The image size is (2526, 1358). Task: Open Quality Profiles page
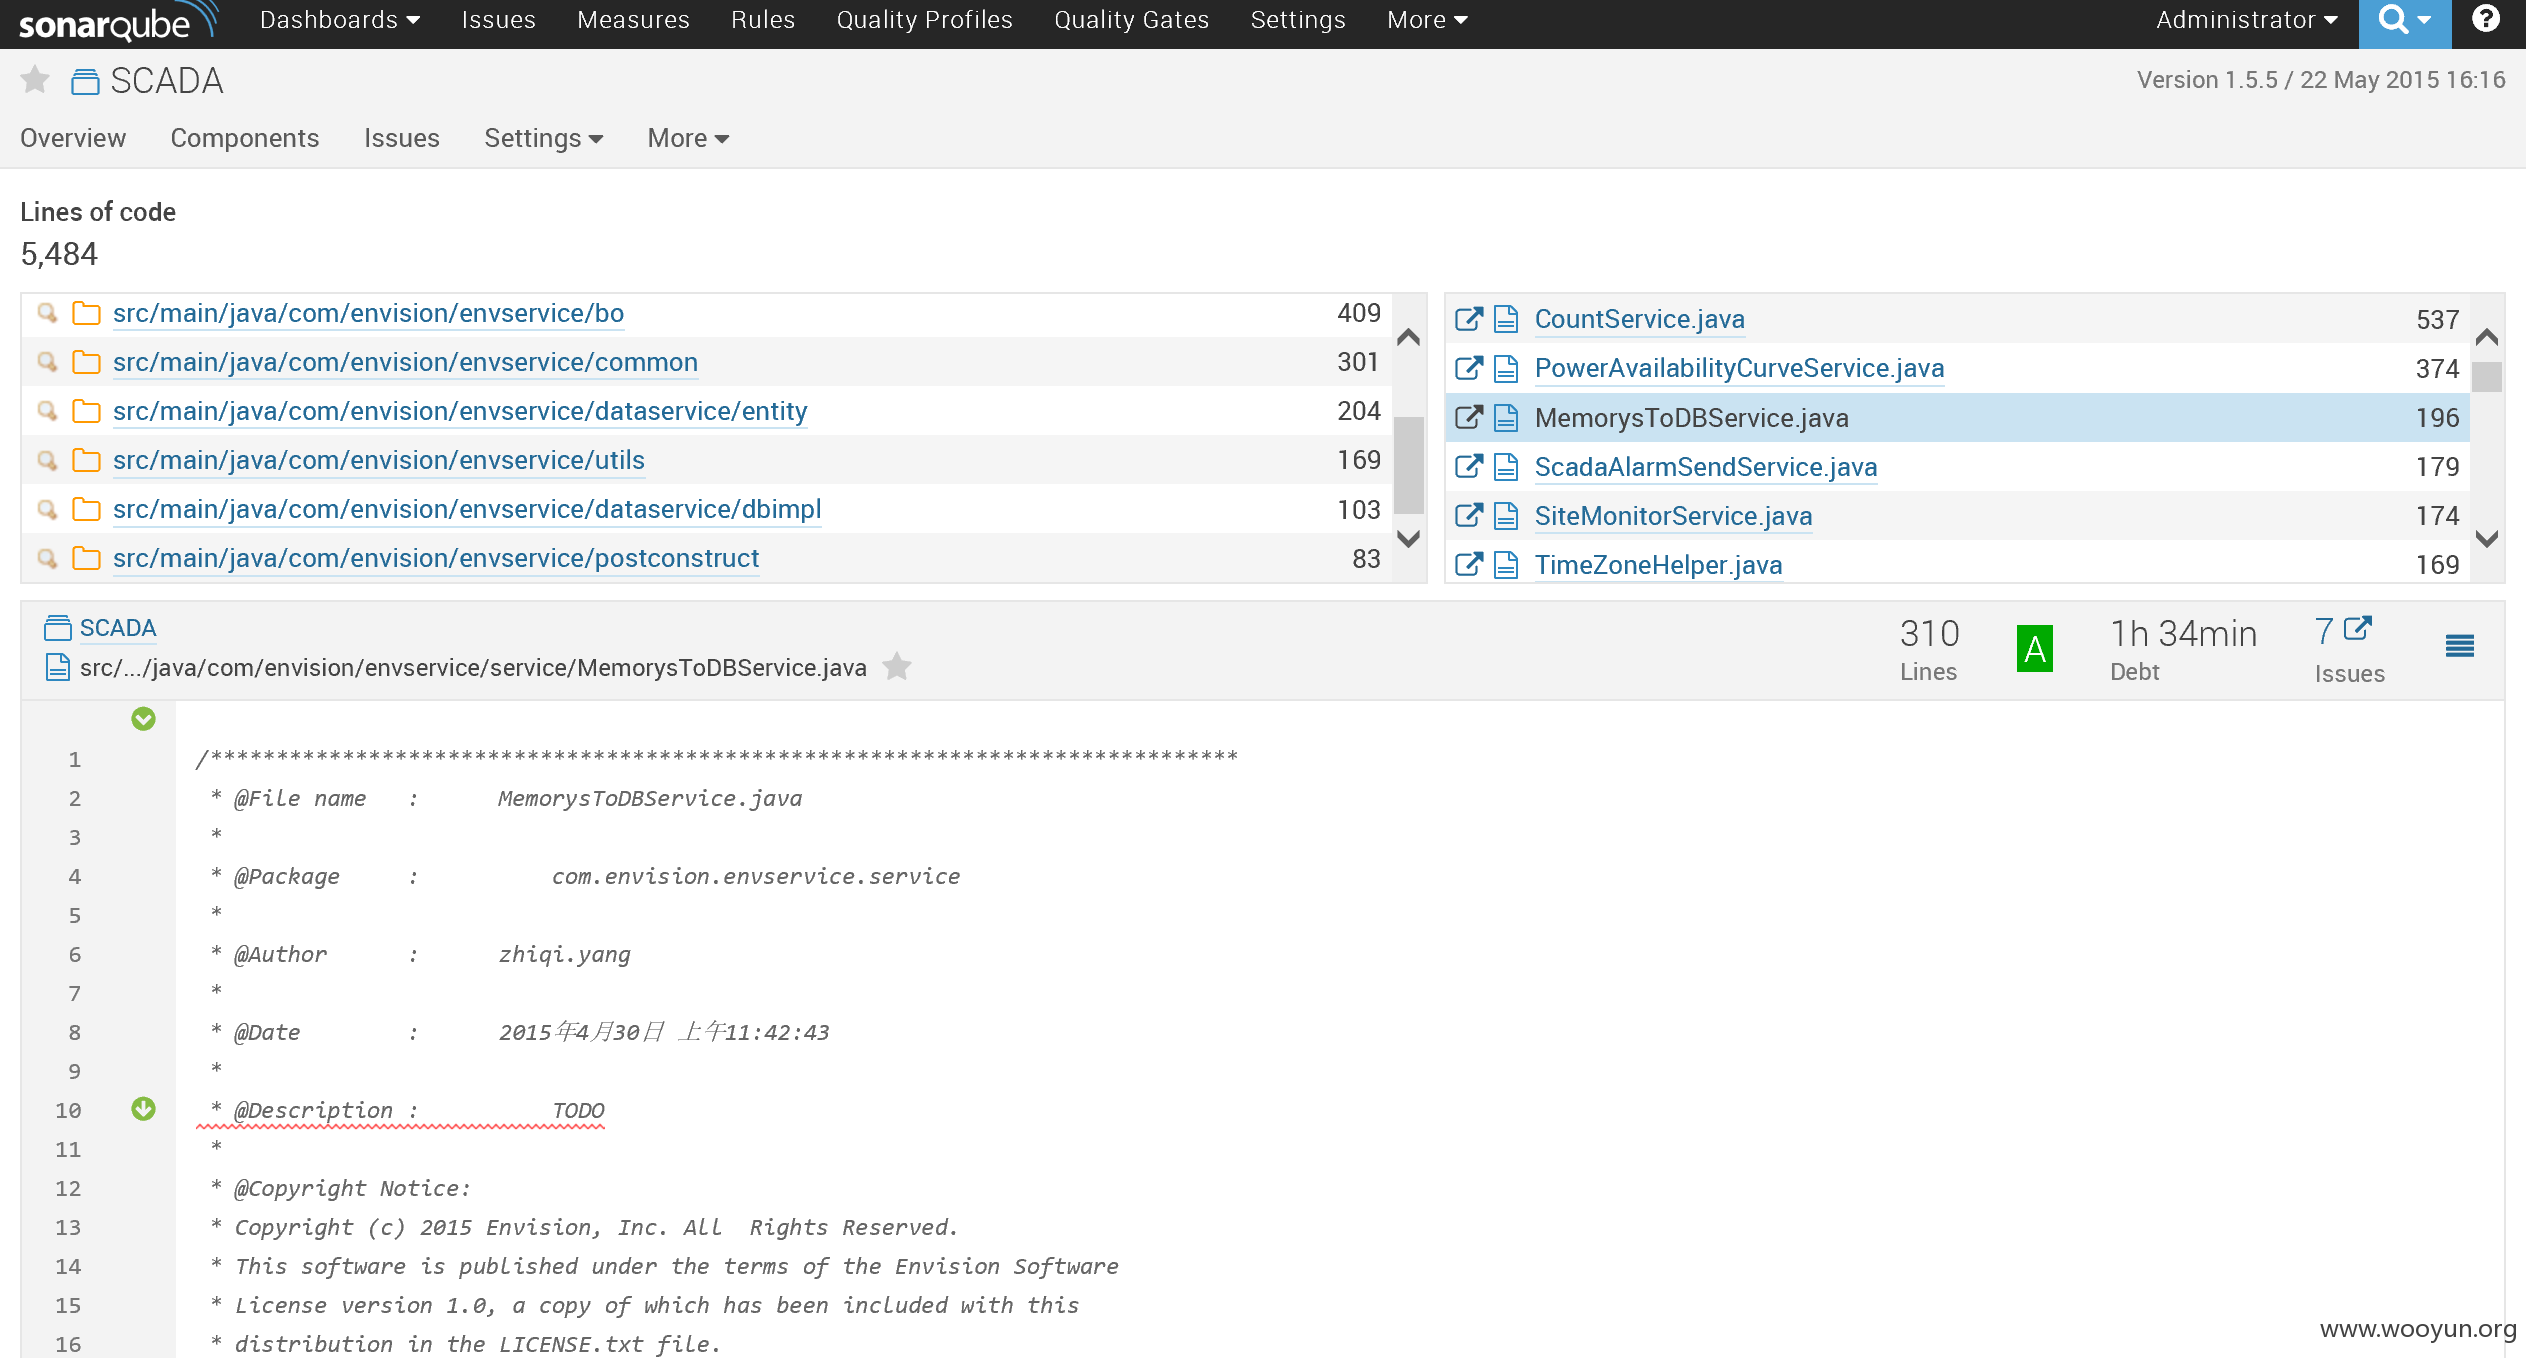924,20
